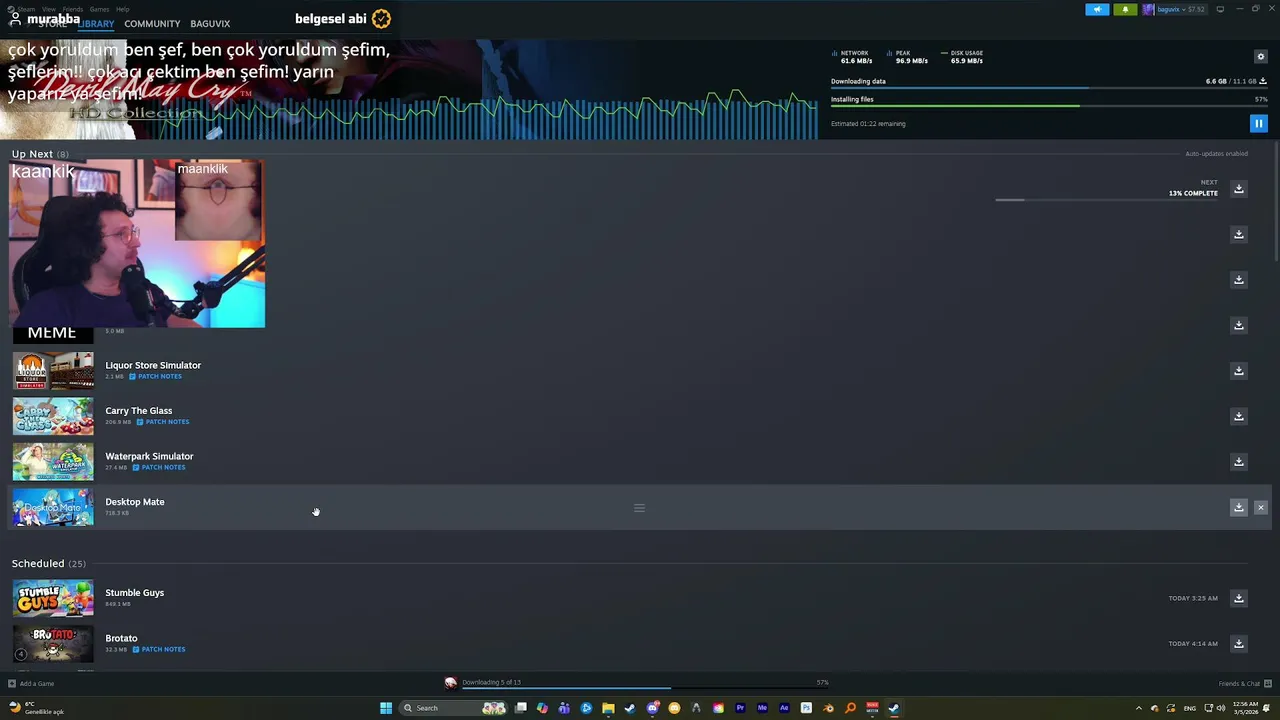Select the Waterpark Simulator game title
1280x720 pixels.
[x=149, y=456]
